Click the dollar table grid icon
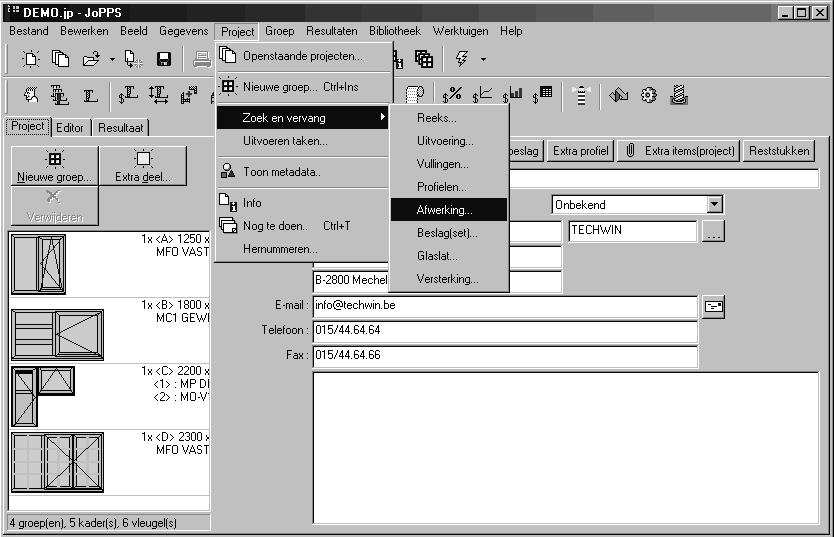The image size is (834, 537). [x=543, y=95]
